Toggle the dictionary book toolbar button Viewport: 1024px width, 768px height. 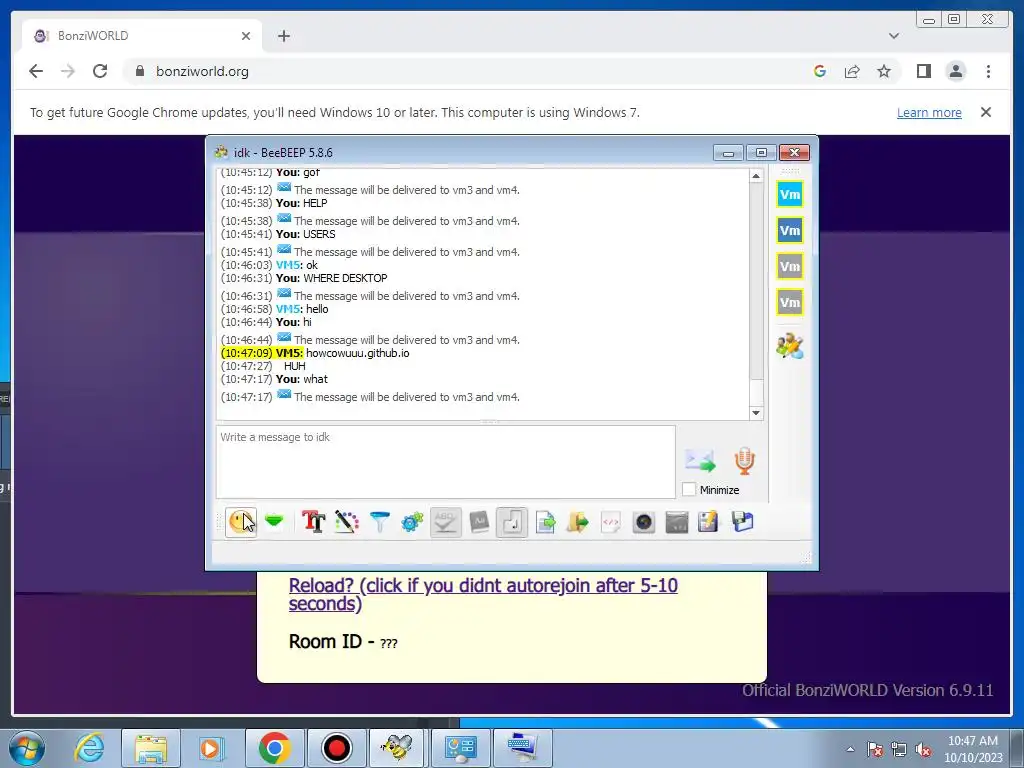(x=479, y=522)
